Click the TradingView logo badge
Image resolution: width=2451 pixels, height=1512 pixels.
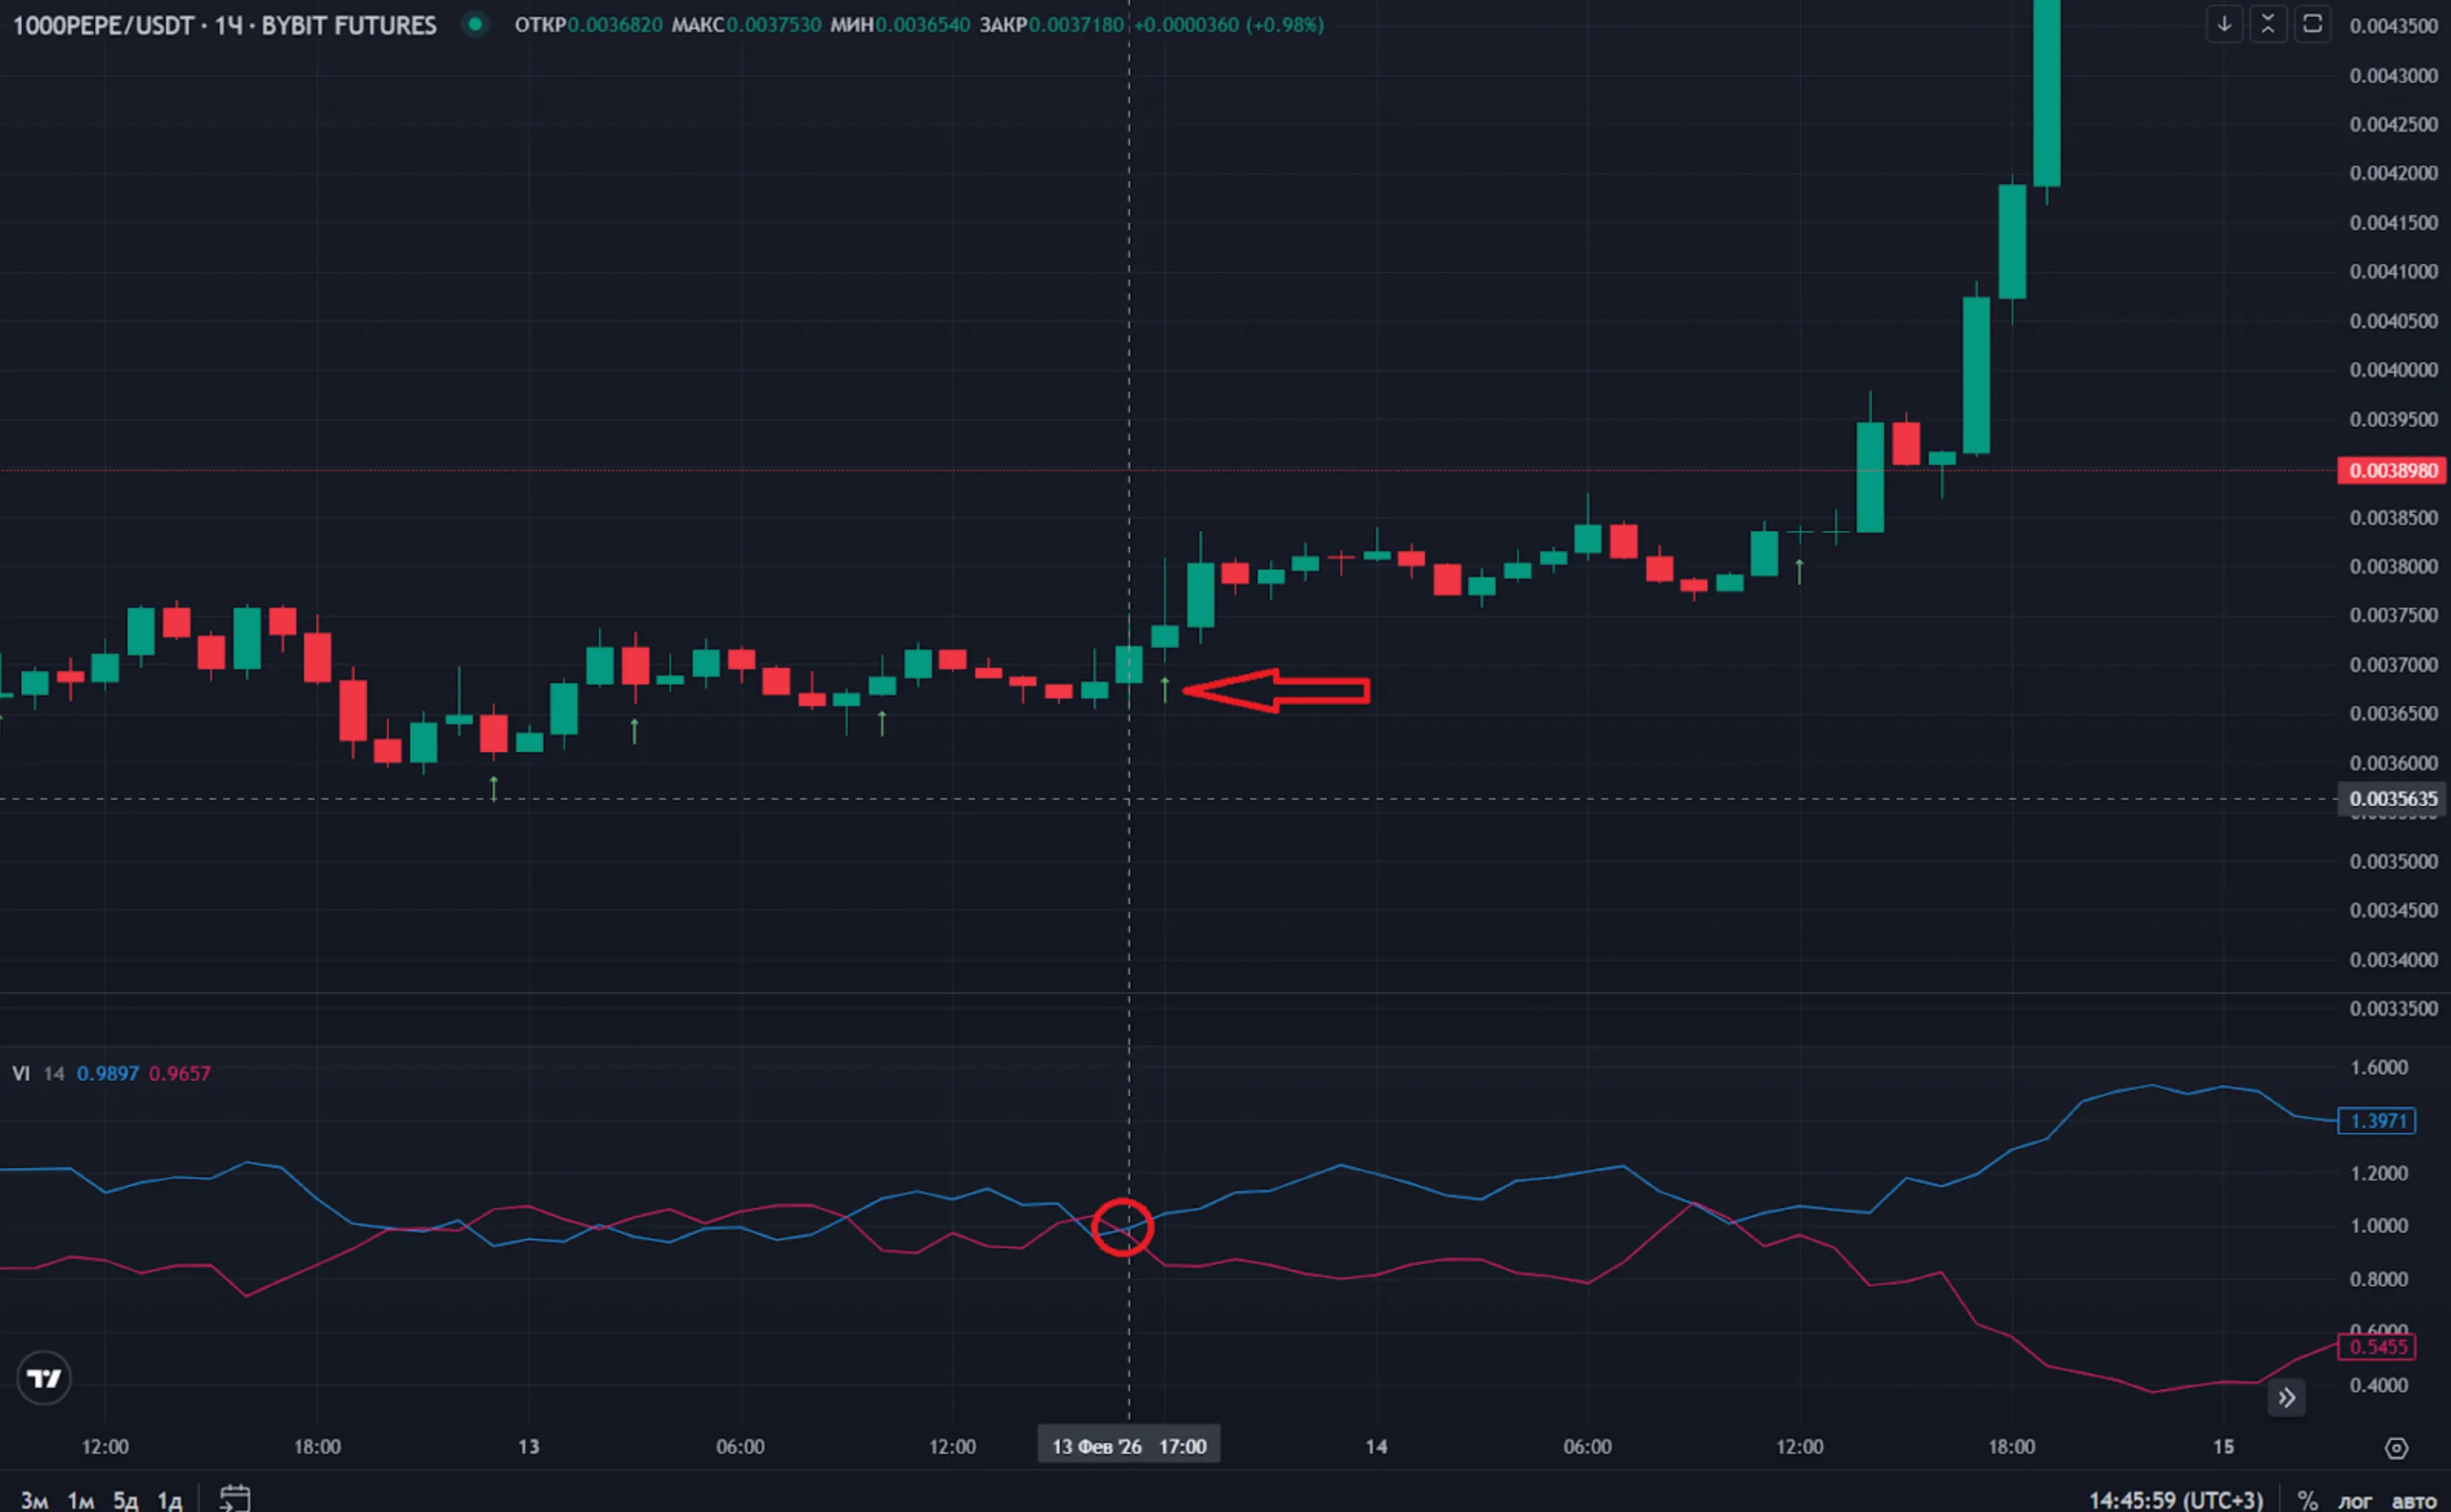(x=44, y=1379)
